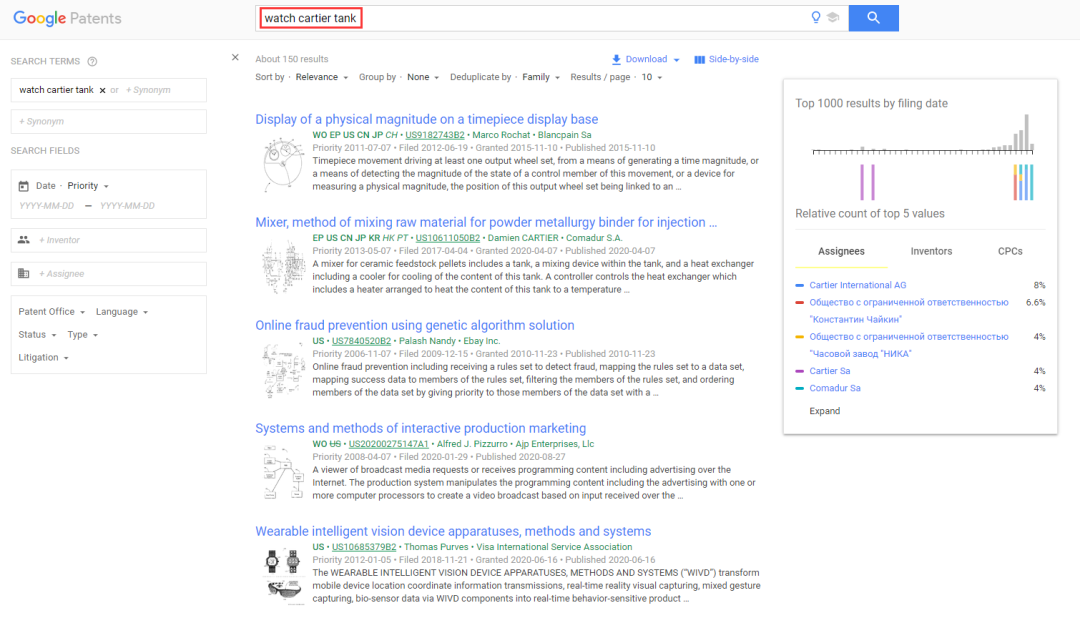Click the filing date histogram chart

coord(923,134)
